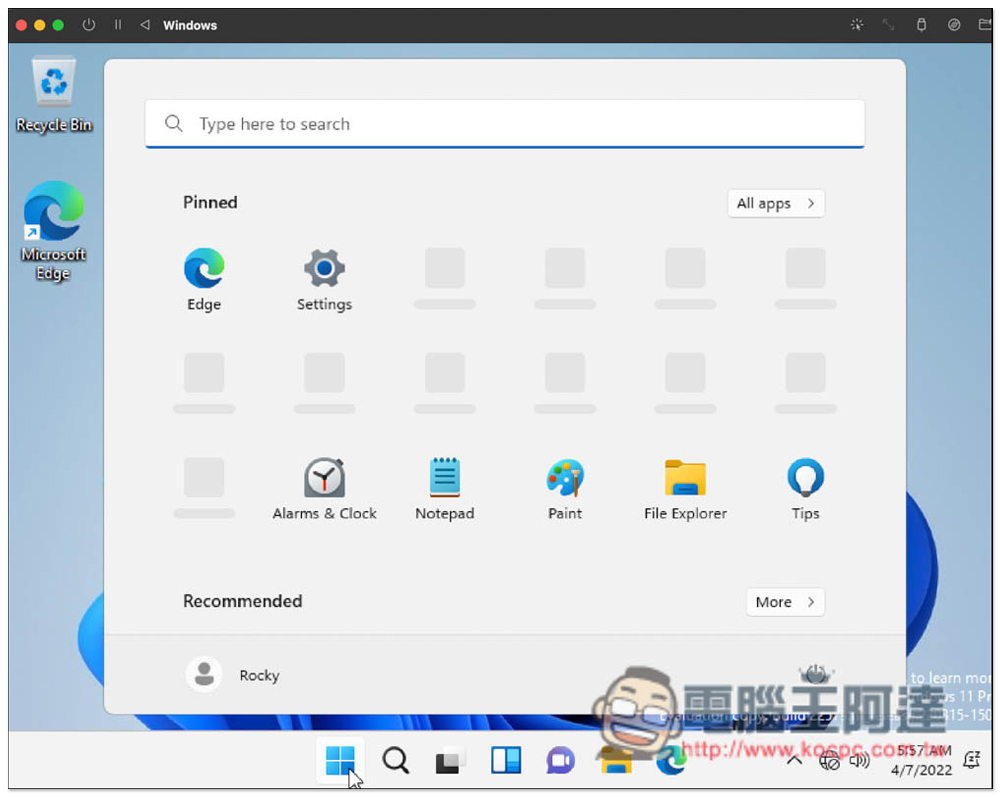Viewport: 1000px width, 798px height.
Task: Show more Recommended items
Action: coord(785,601)
